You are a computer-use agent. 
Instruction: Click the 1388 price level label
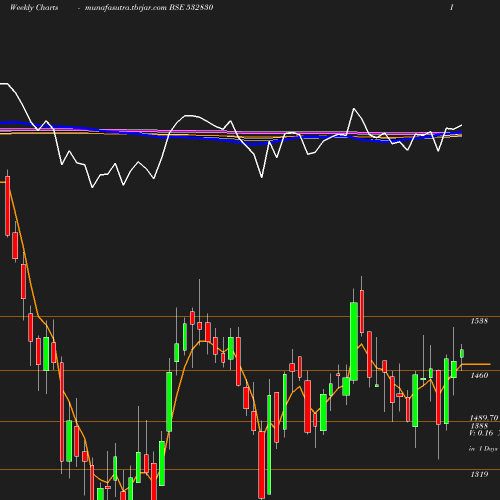pyautogui.click(x=479, y=426)
